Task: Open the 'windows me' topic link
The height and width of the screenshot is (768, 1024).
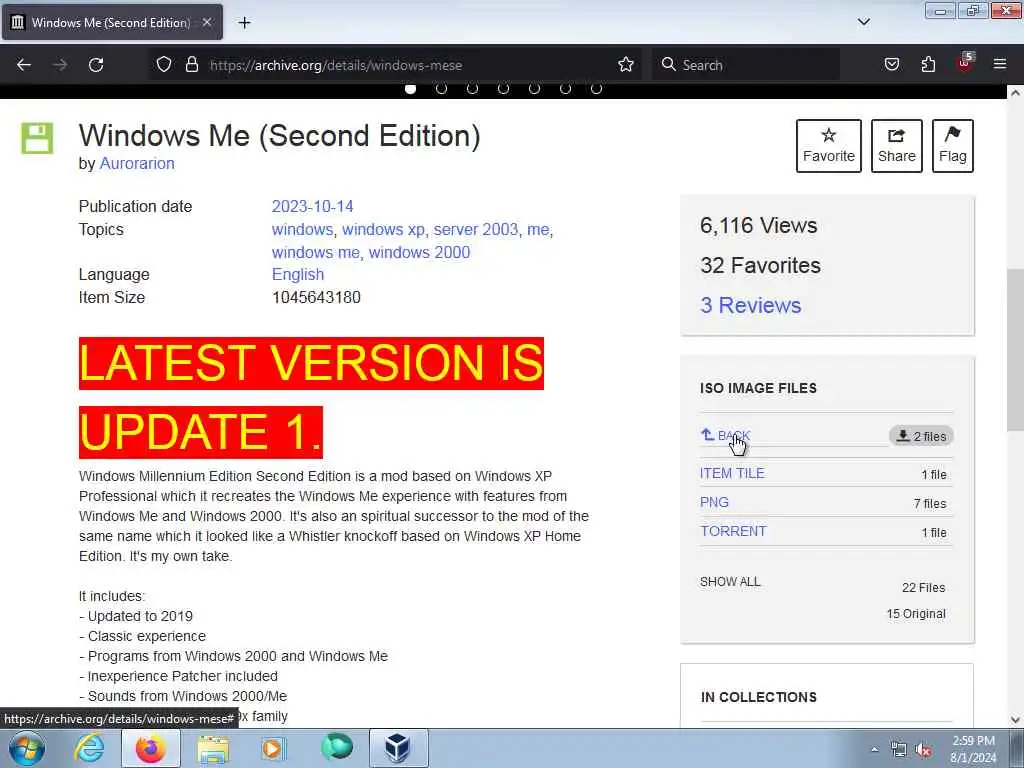Action: [x=315, y=252]
